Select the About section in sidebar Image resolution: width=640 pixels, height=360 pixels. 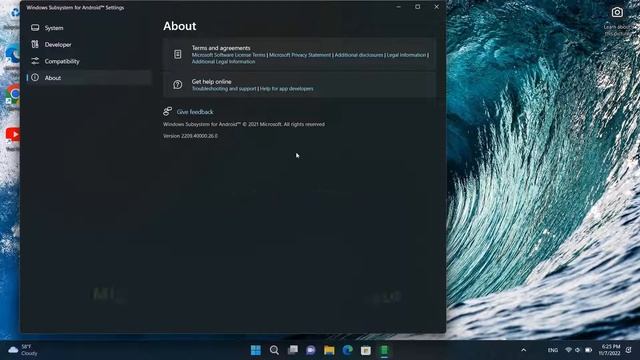click(89, 78)
